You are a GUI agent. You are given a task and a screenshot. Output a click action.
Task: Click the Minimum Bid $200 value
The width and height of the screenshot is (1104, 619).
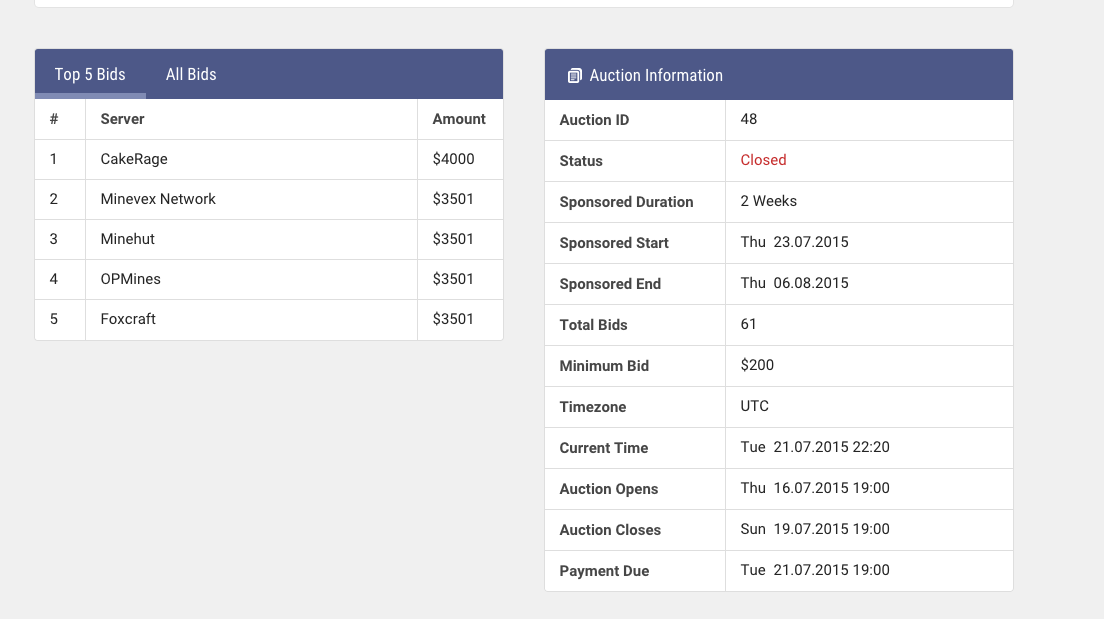757,365
